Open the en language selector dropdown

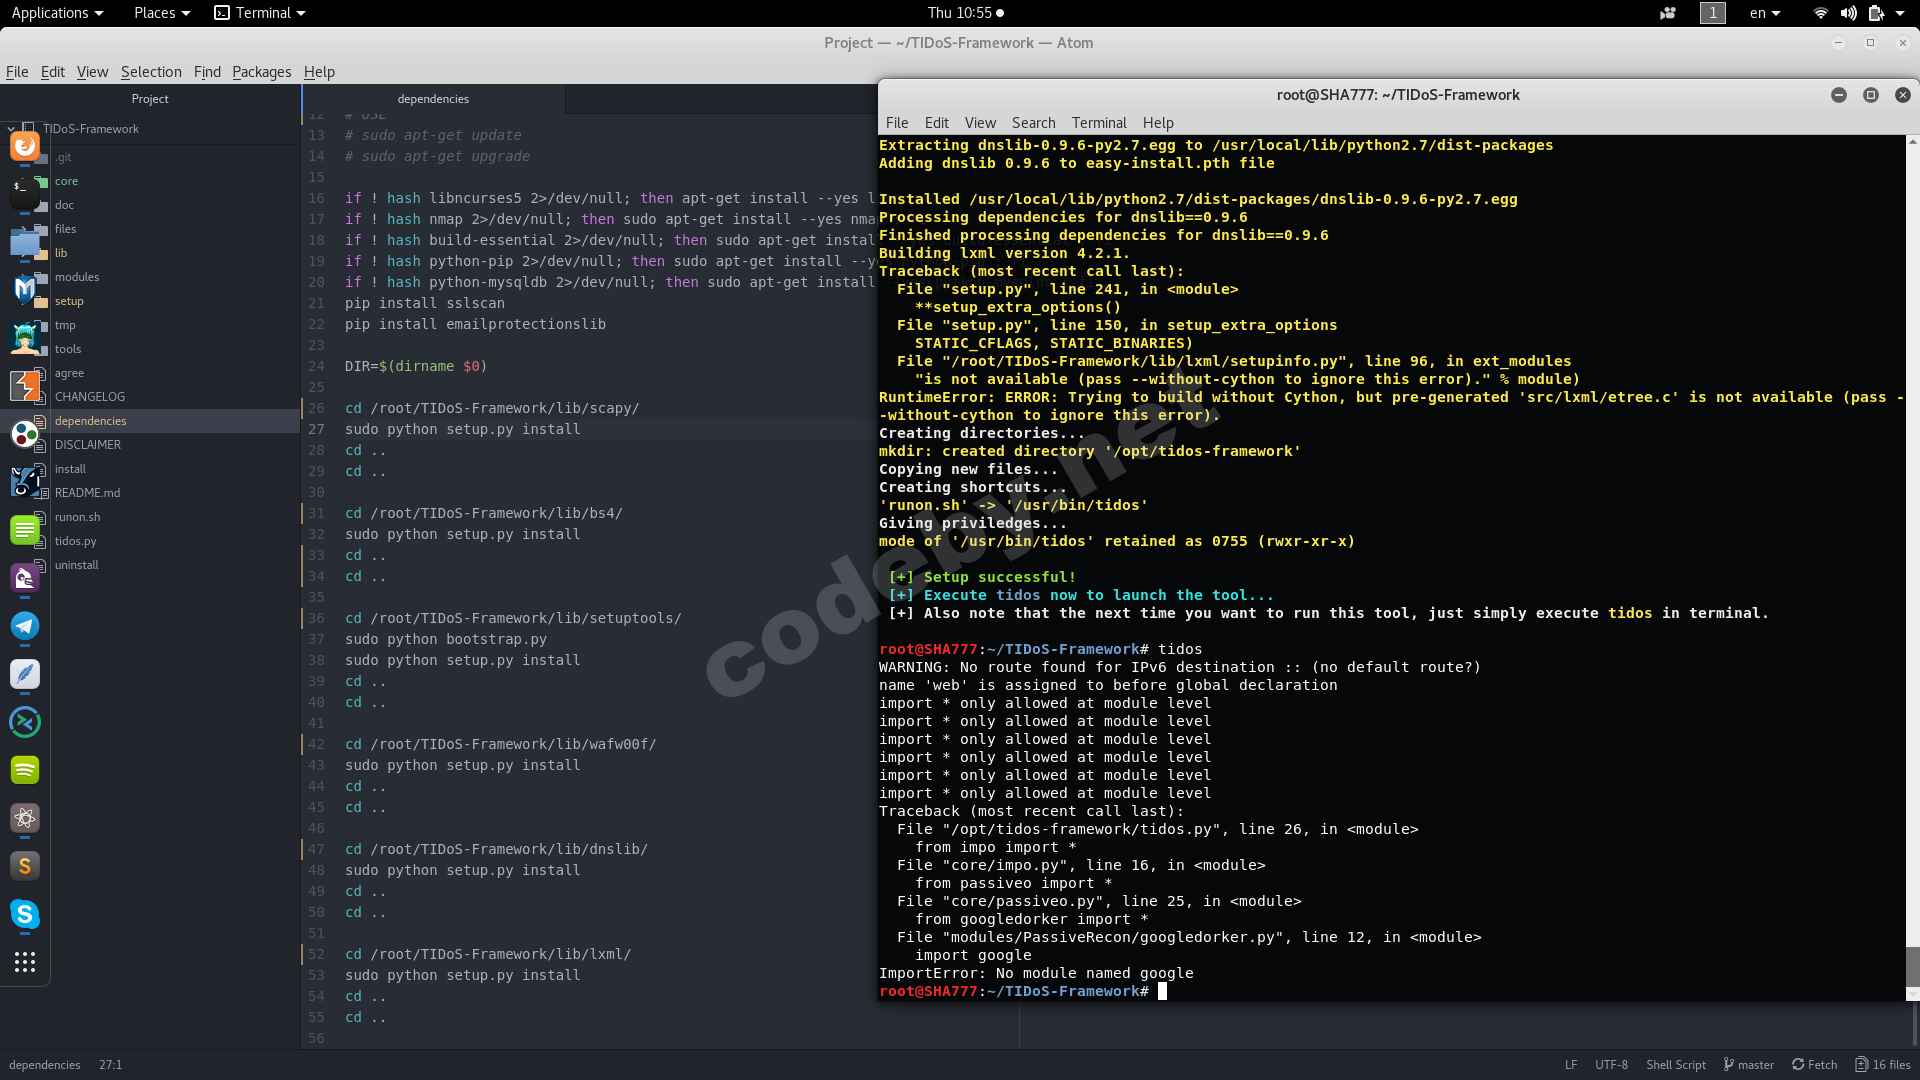point(1764,13)
